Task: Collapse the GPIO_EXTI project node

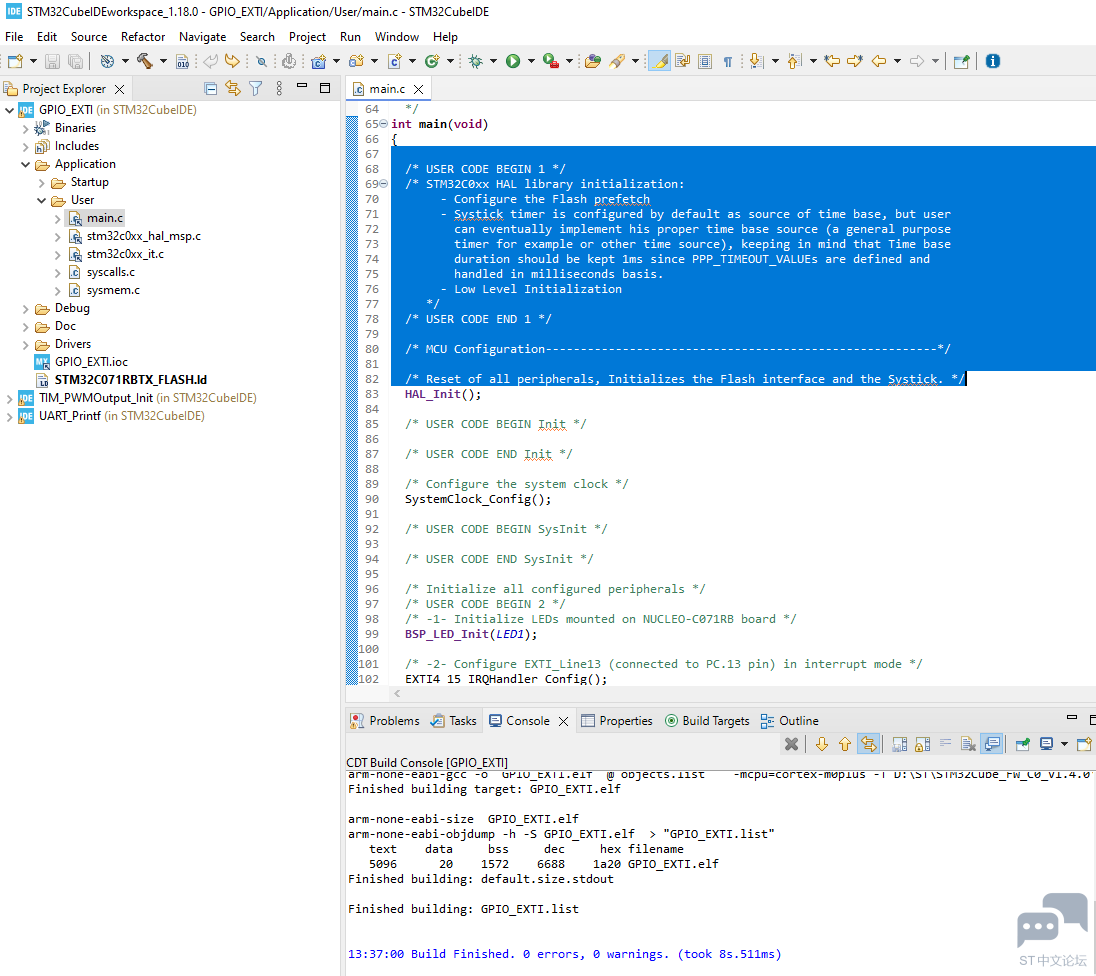Action: (x=9, y=110)
